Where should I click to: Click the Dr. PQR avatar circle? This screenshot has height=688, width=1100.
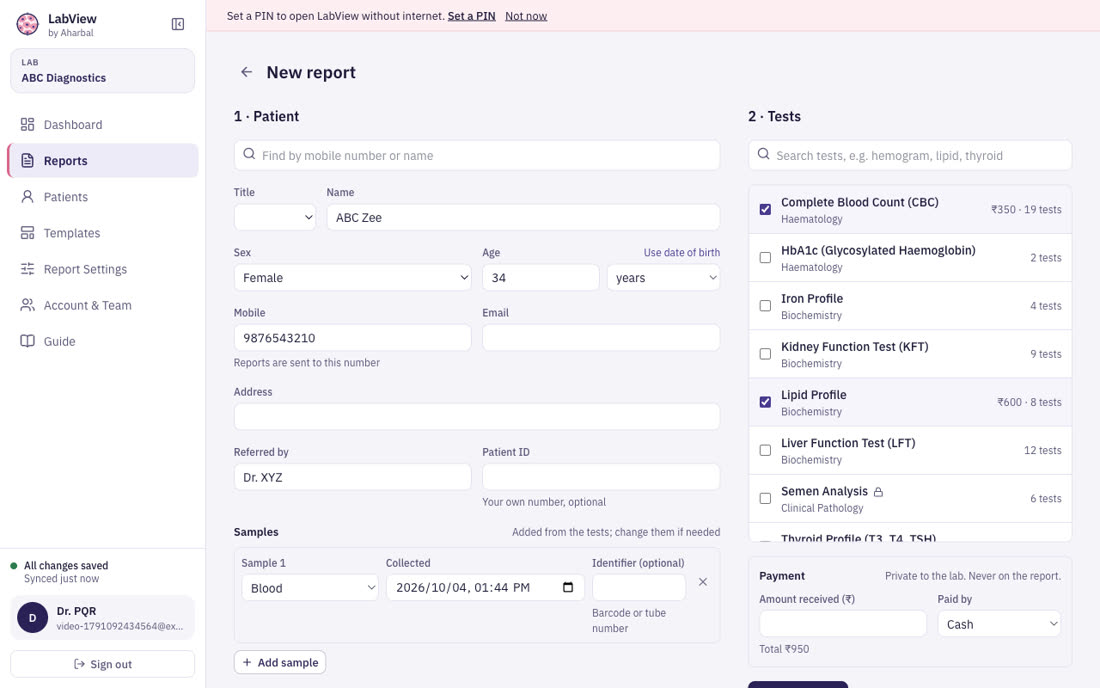coord(32,618)
